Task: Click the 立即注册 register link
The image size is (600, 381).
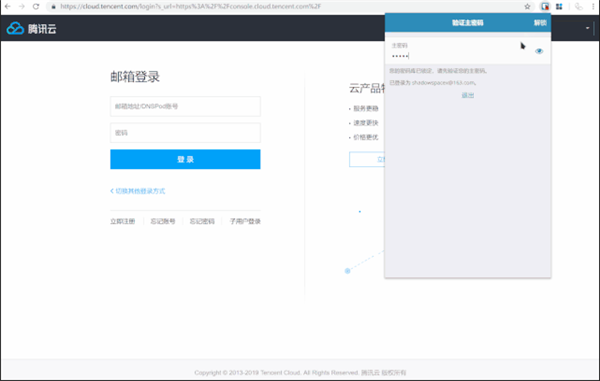Action: [x=122, y=221]
